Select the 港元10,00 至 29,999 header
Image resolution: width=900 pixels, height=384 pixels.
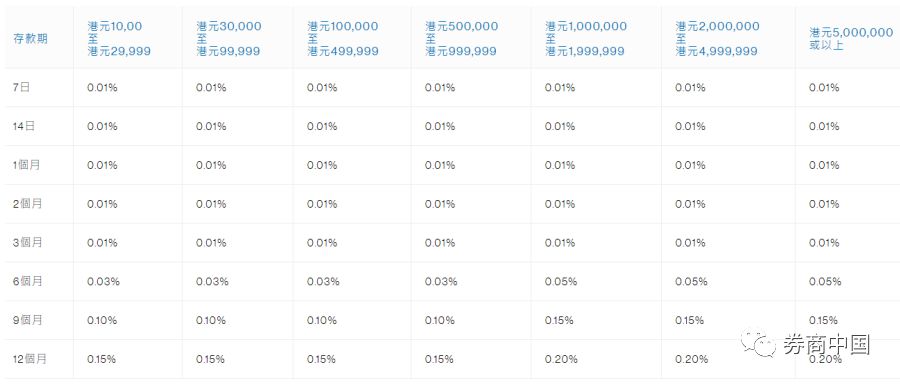(119, 38)
